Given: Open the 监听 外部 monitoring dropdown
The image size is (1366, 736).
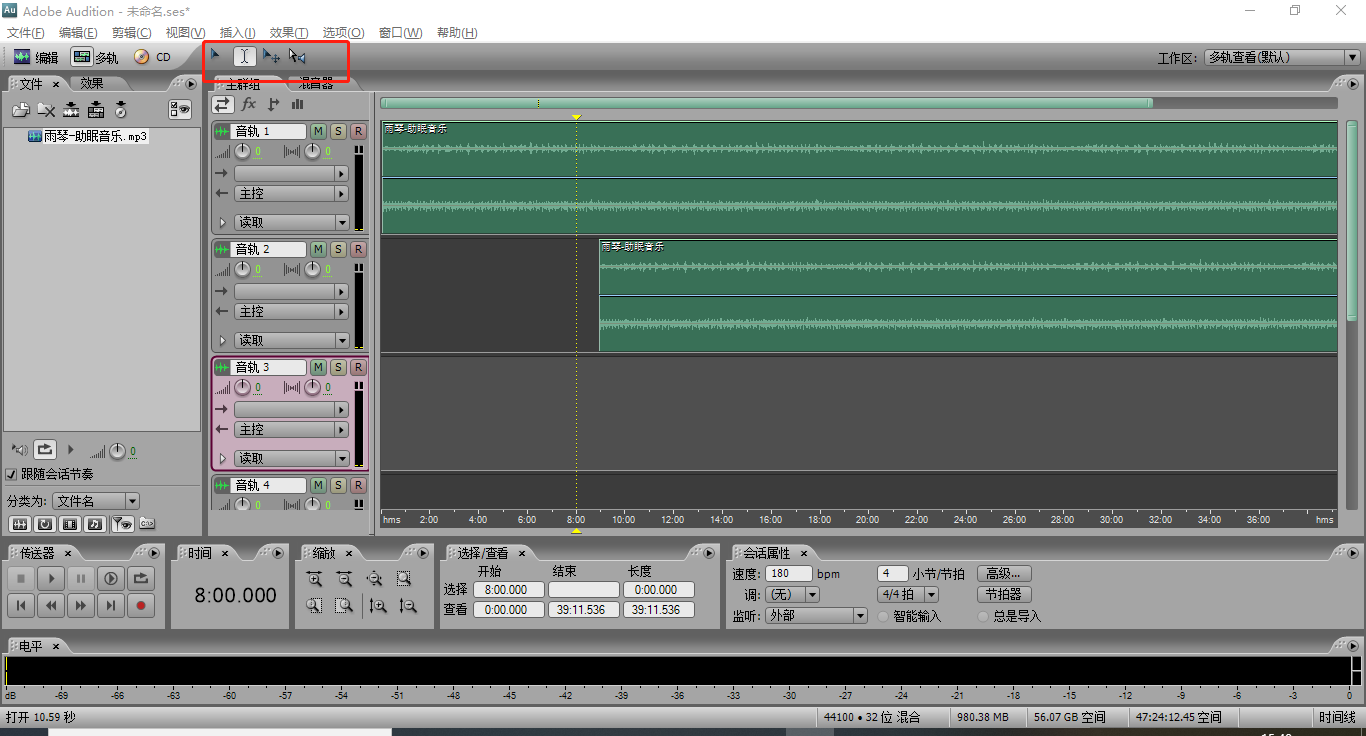Looking at the screenshot, I should pos(816,616).
